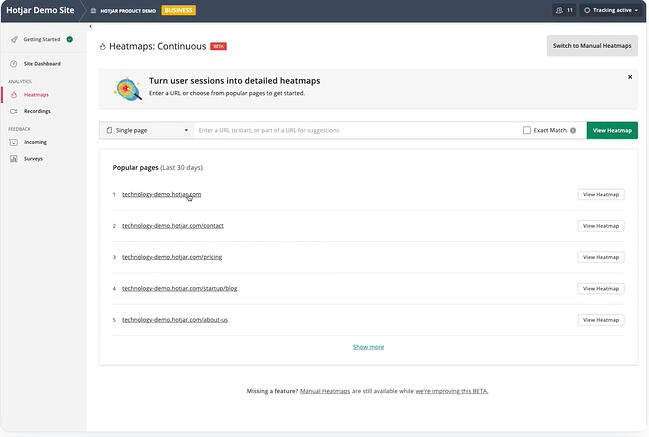Open the Recordings camera icon
Screen dimensions: 649x437
coord(14,111)
